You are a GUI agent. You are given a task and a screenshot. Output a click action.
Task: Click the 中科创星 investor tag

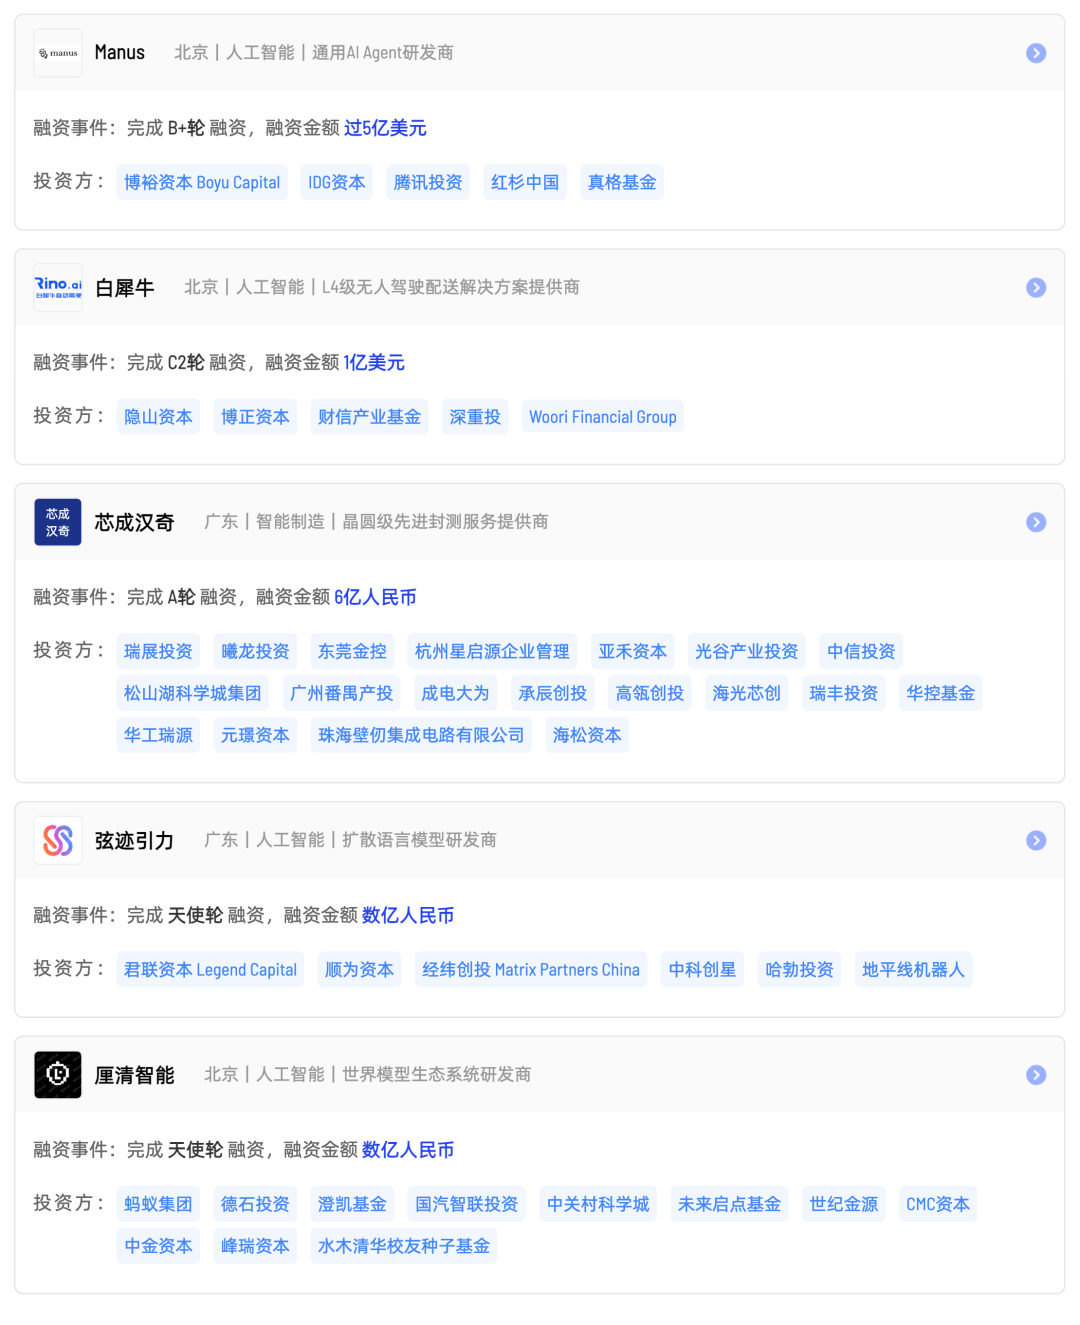[702, 970]
